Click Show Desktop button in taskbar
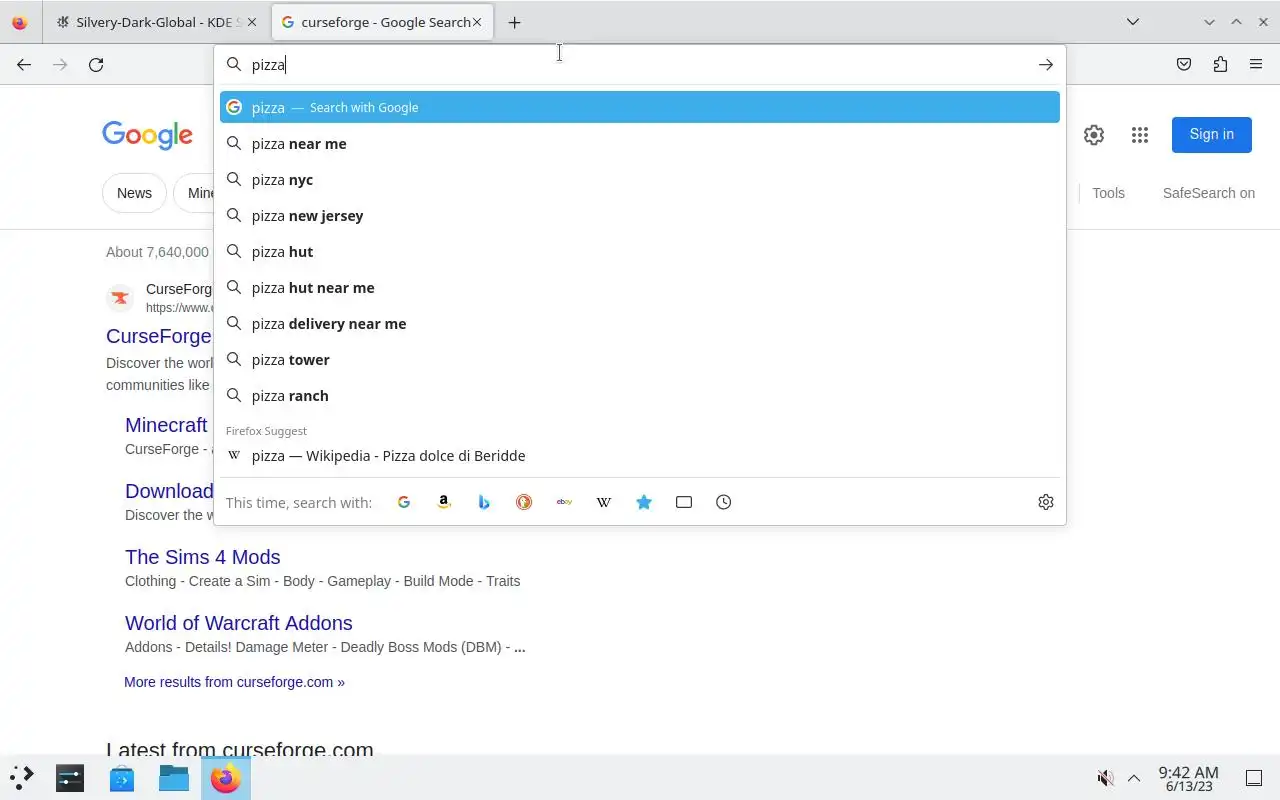The height and width of the screenshot is (800, 1280). (1254, 778)
